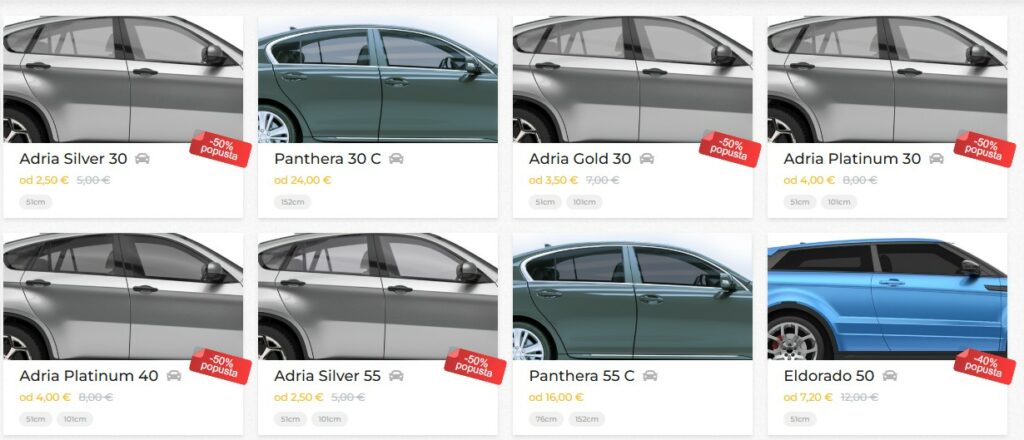The height and width of the screenshot is (440, 1024).
Task: Open the Adria Silver 30 product title
Action: 73,159
